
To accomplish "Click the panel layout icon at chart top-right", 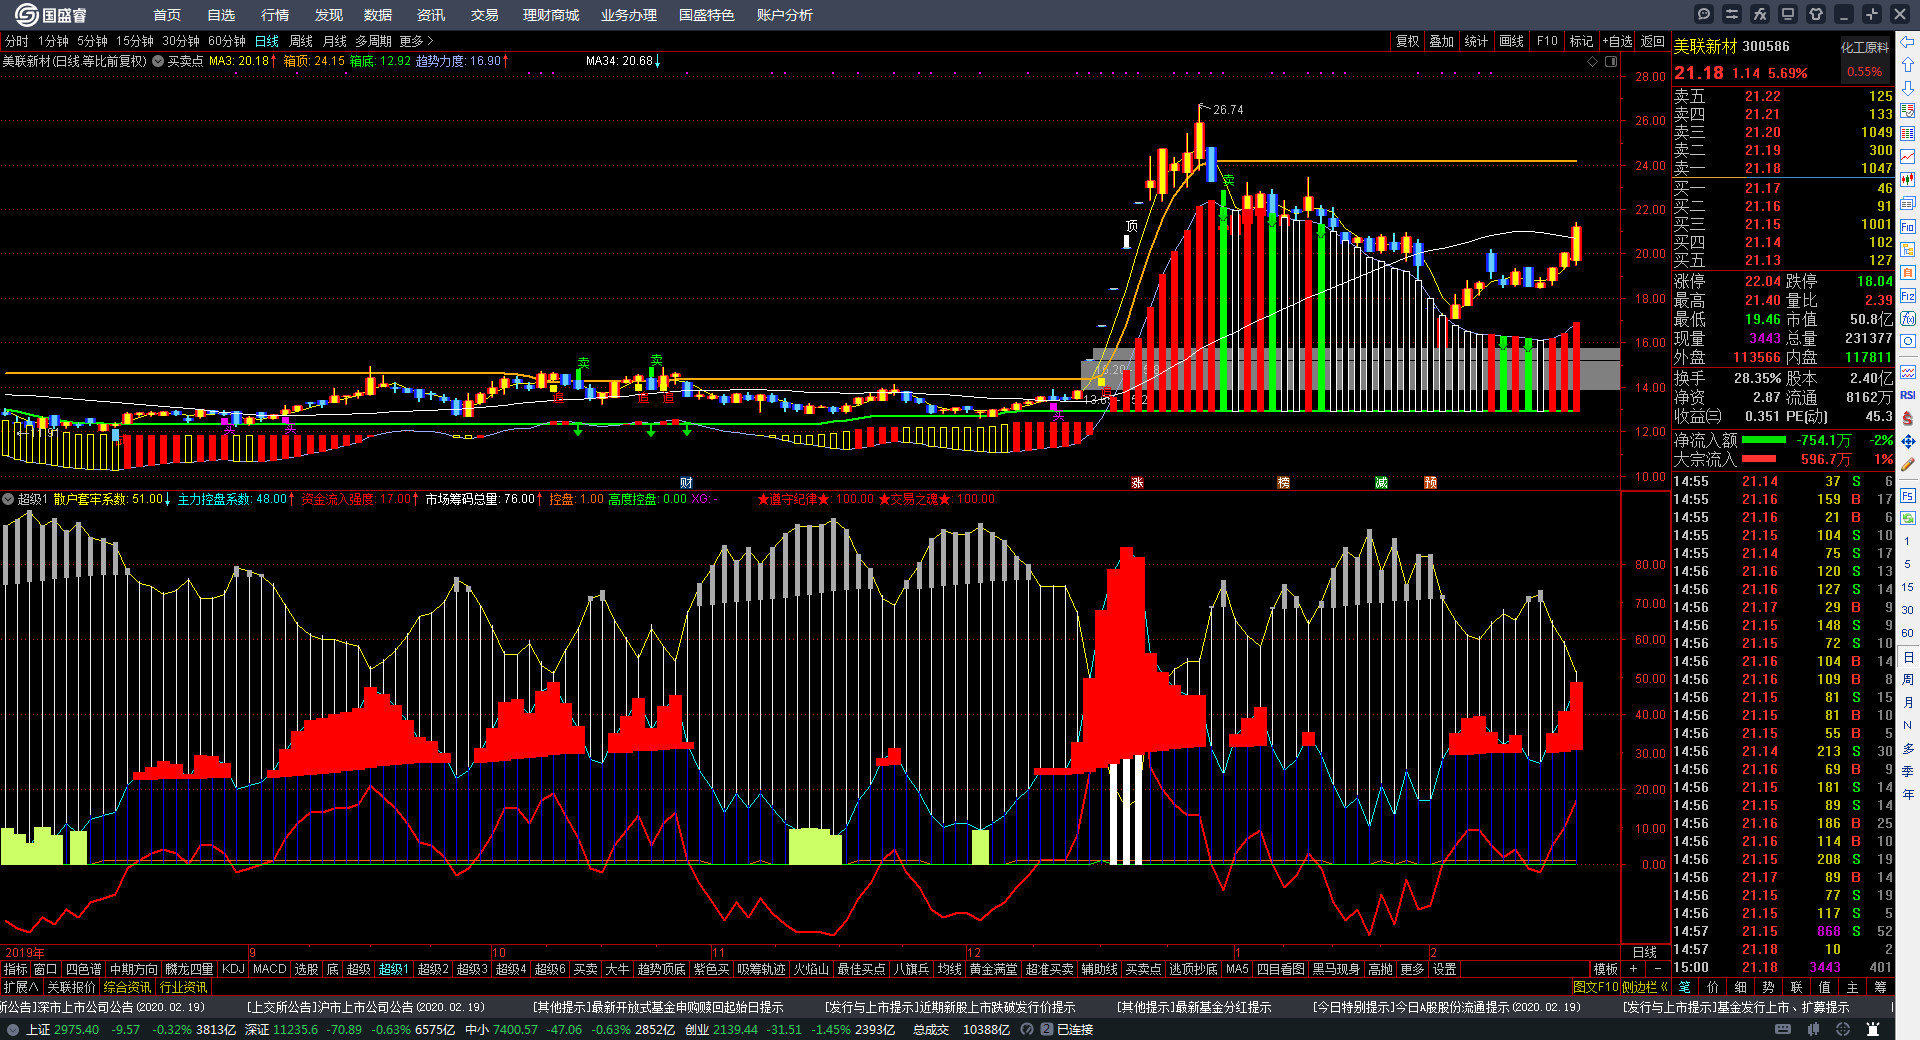I will [1611, 61].
